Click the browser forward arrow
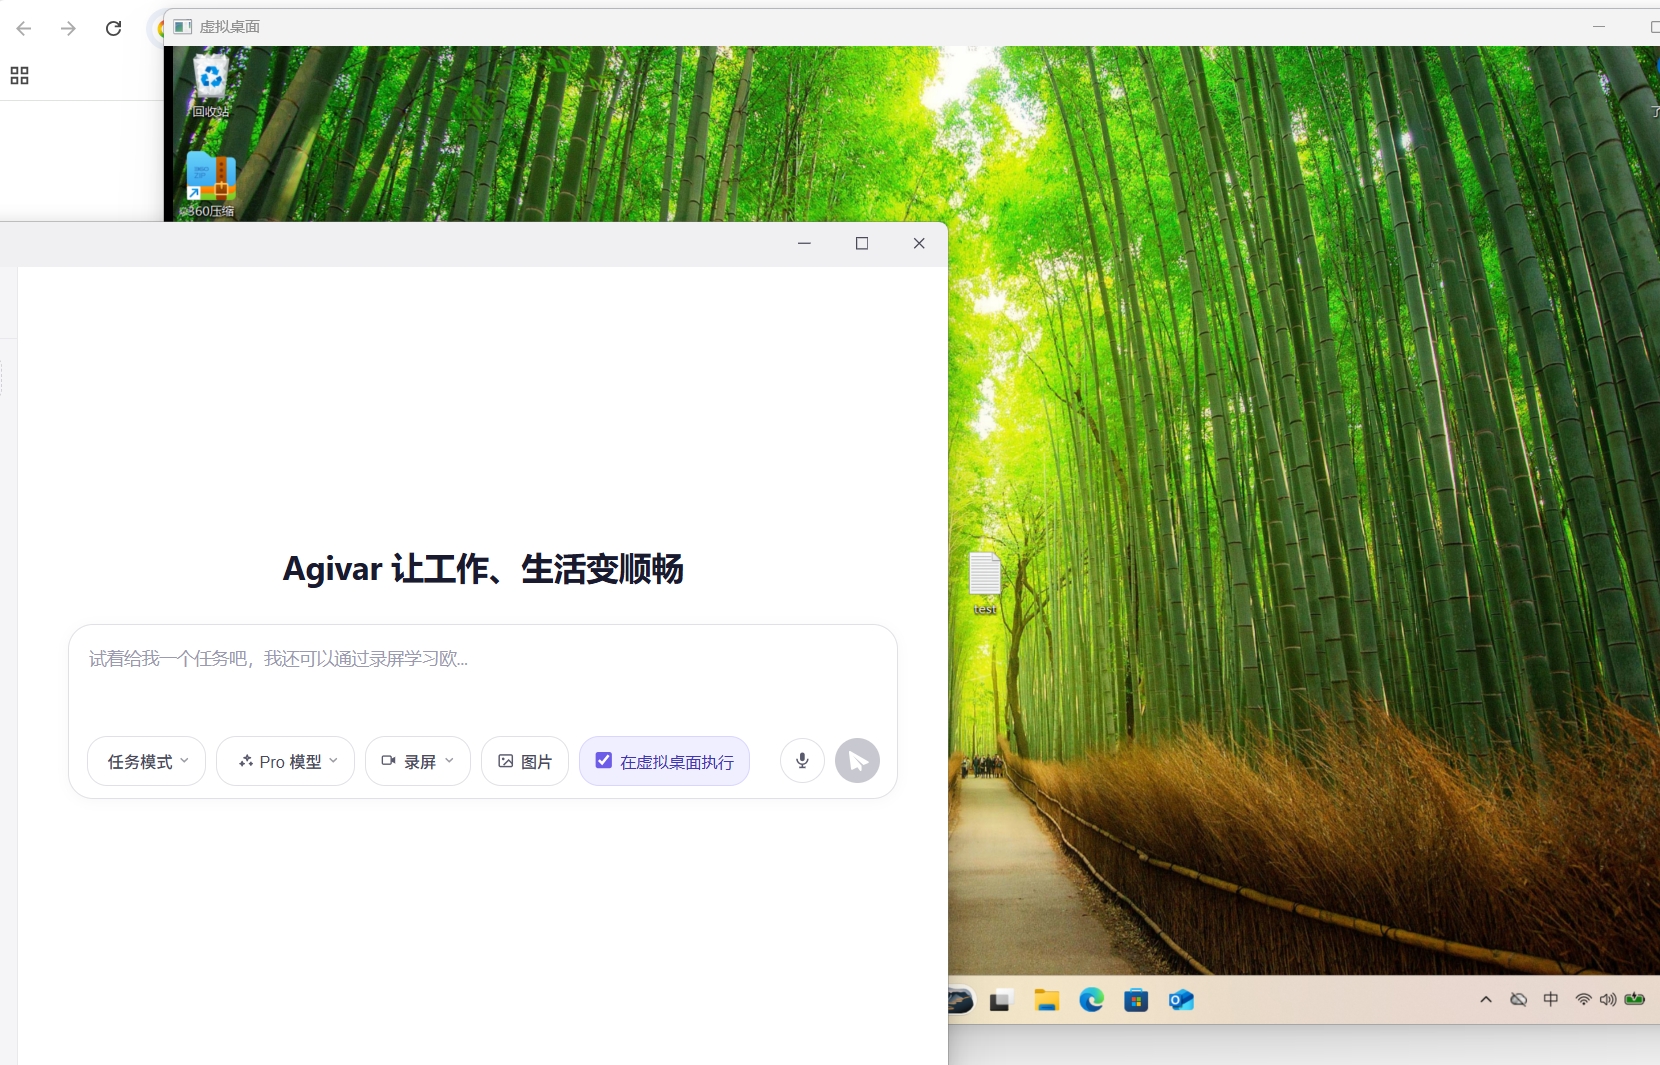Viewport: 1660px width, 1065px height. (x=68, y=28)
